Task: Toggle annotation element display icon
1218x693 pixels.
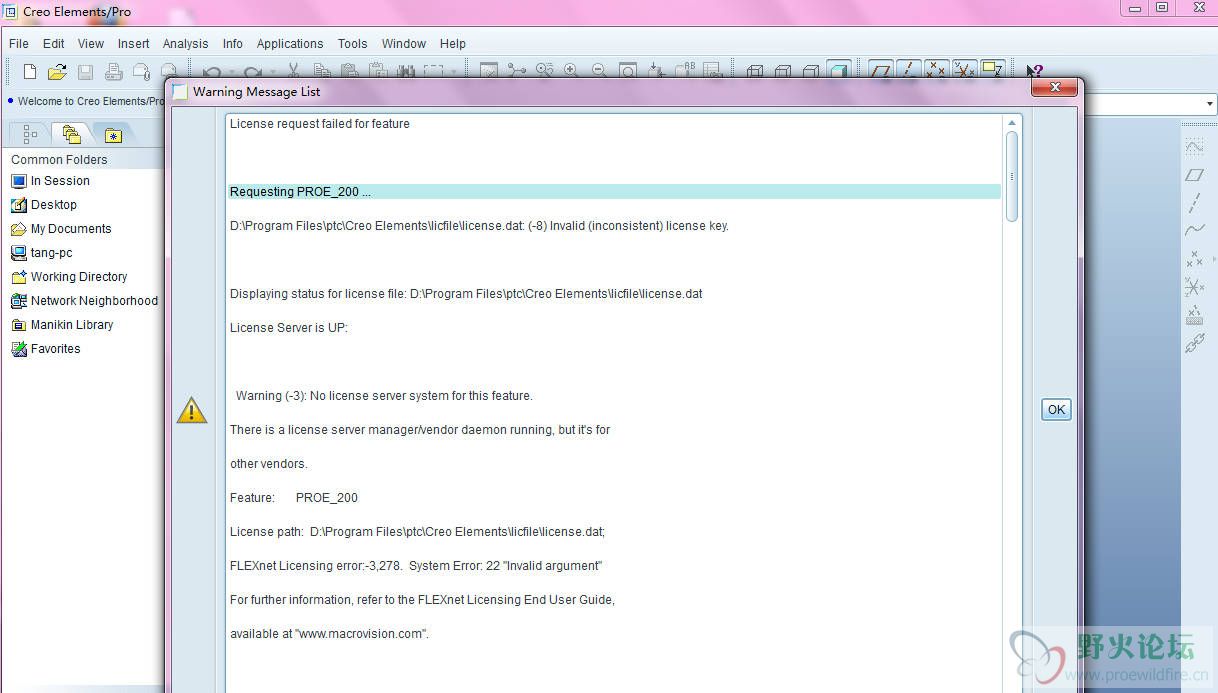Action: (x=992, y=71)
